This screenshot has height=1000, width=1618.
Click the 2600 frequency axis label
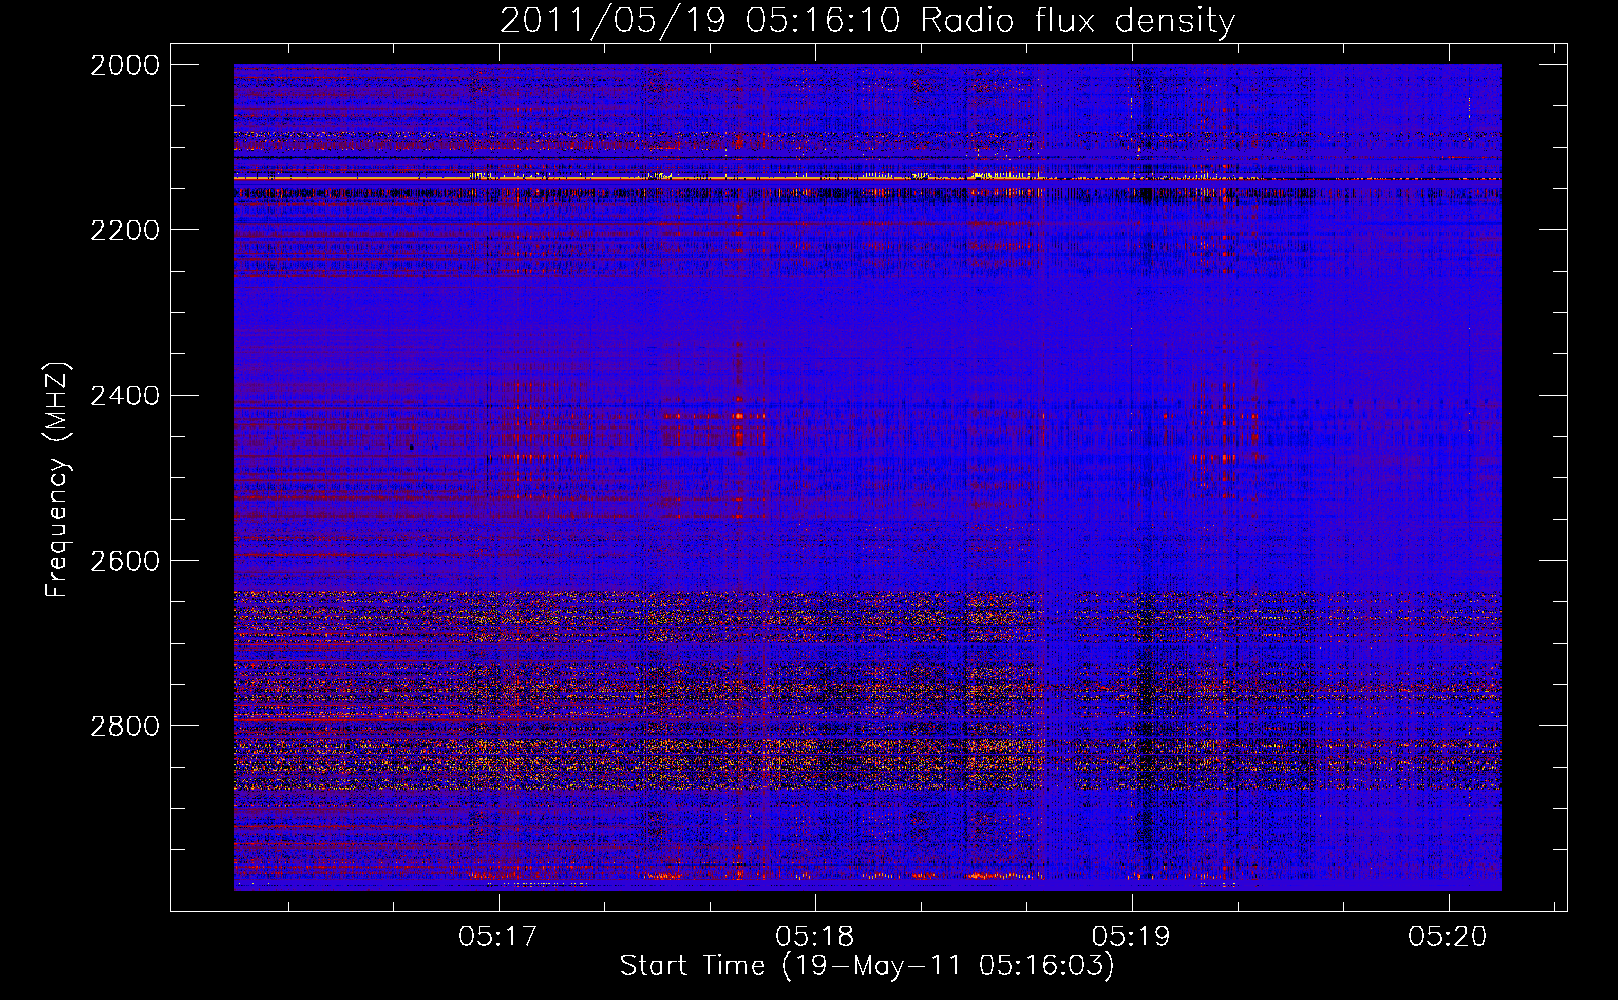(125, 561)
